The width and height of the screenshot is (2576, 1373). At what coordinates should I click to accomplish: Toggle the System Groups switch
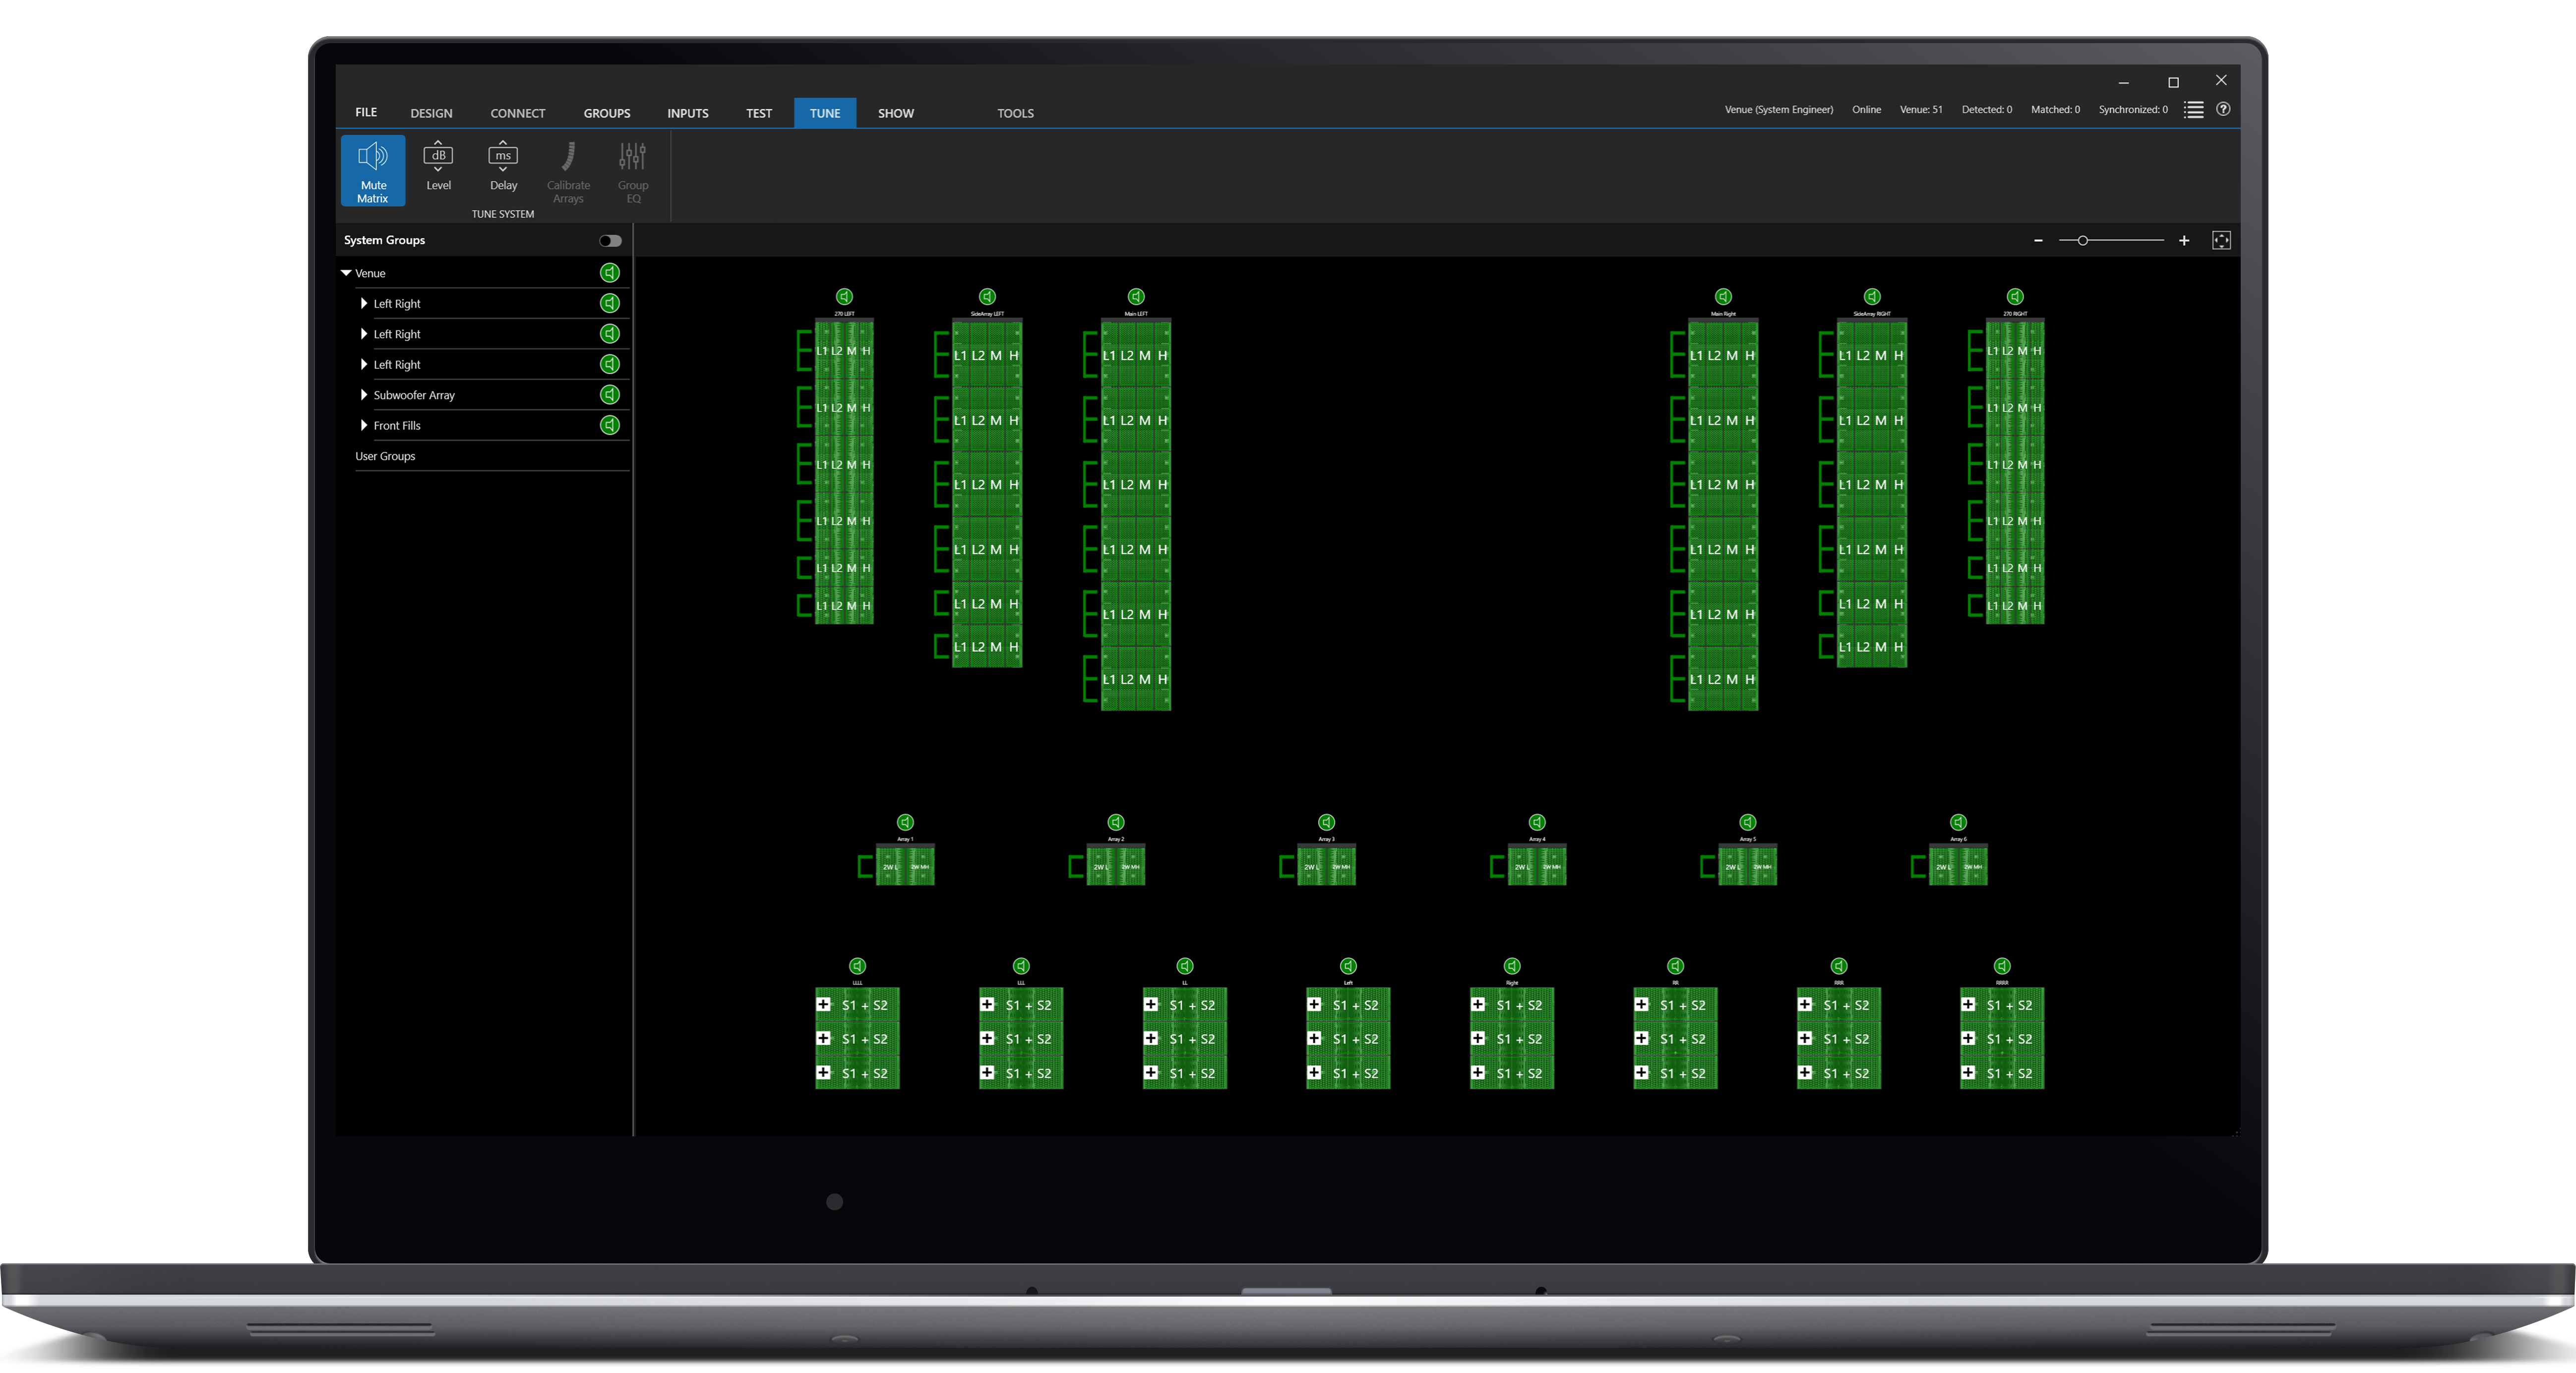[x=610, y=241]
